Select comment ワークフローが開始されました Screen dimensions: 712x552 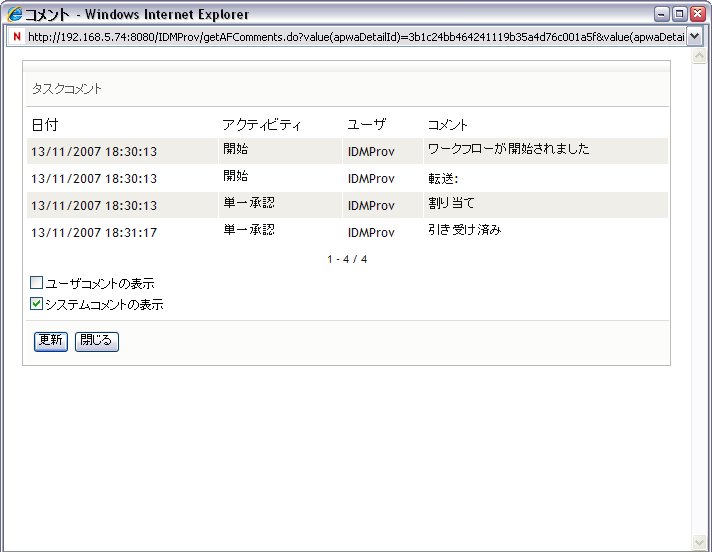(509, 149)
